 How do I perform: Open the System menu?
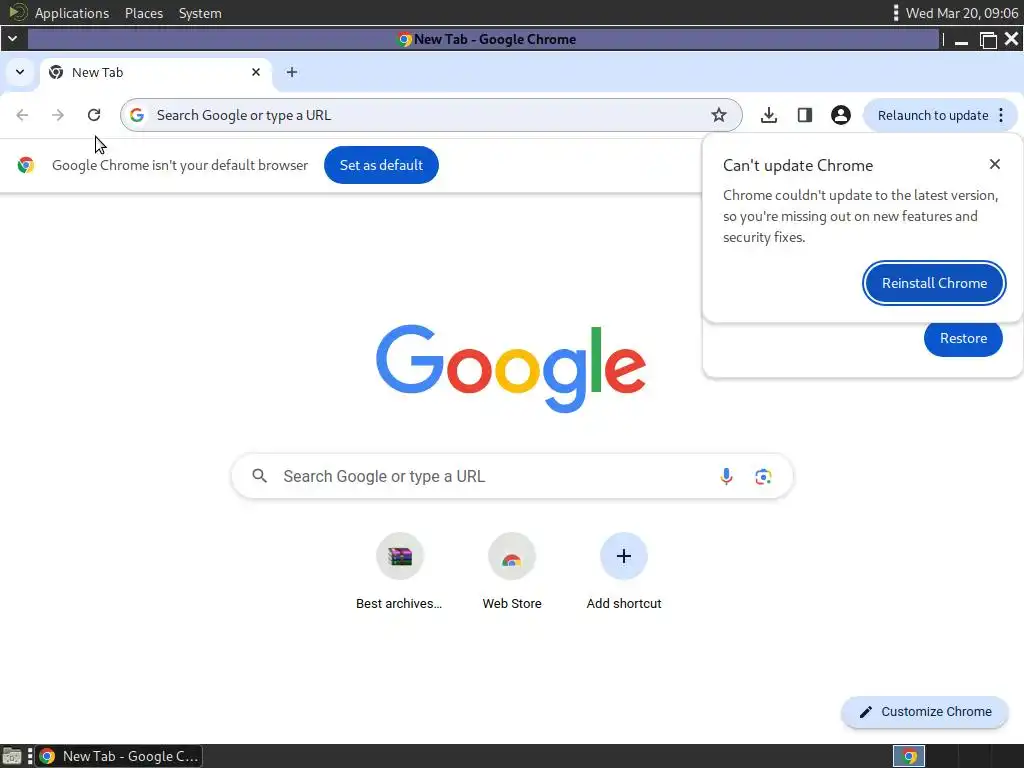coord(200,13)
